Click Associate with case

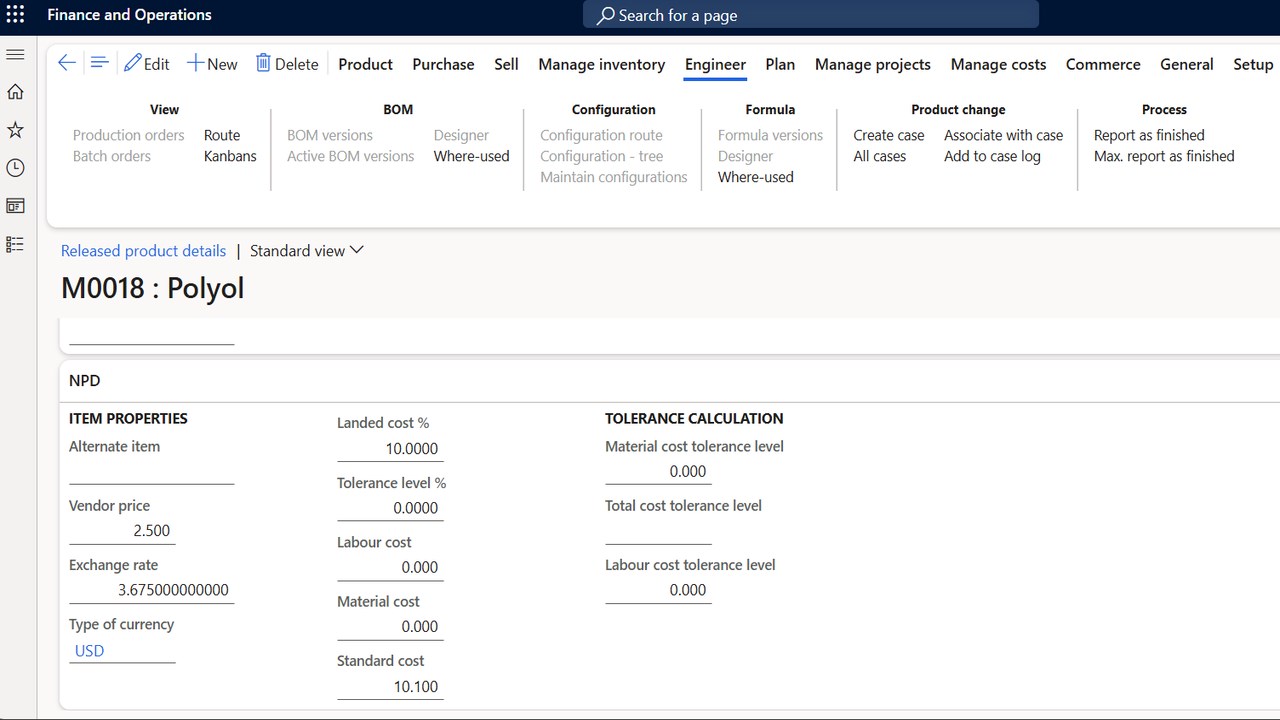pos(1003,135)
